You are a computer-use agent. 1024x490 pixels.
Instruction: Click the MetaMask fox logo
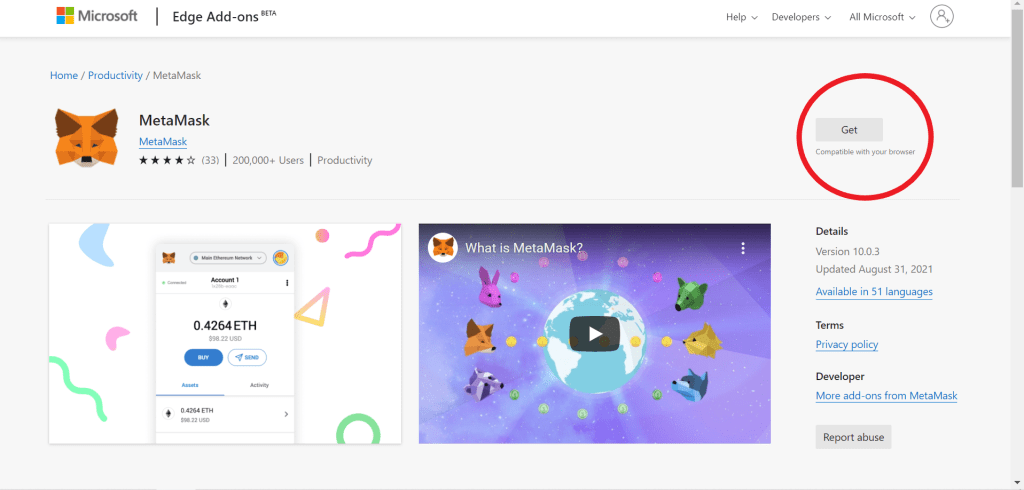tap(84, 138)
